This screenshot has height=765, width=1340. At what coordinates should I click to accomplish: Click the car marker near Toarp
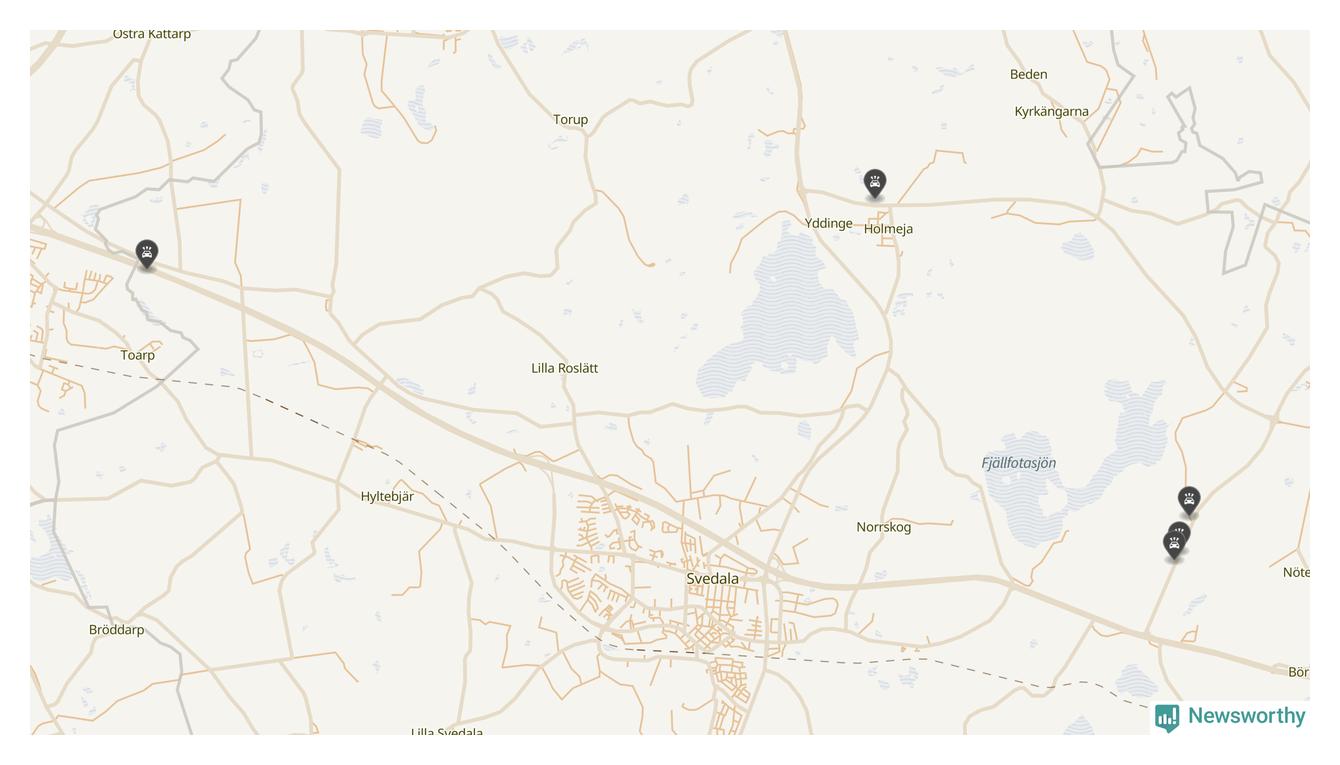click(147, 254)
